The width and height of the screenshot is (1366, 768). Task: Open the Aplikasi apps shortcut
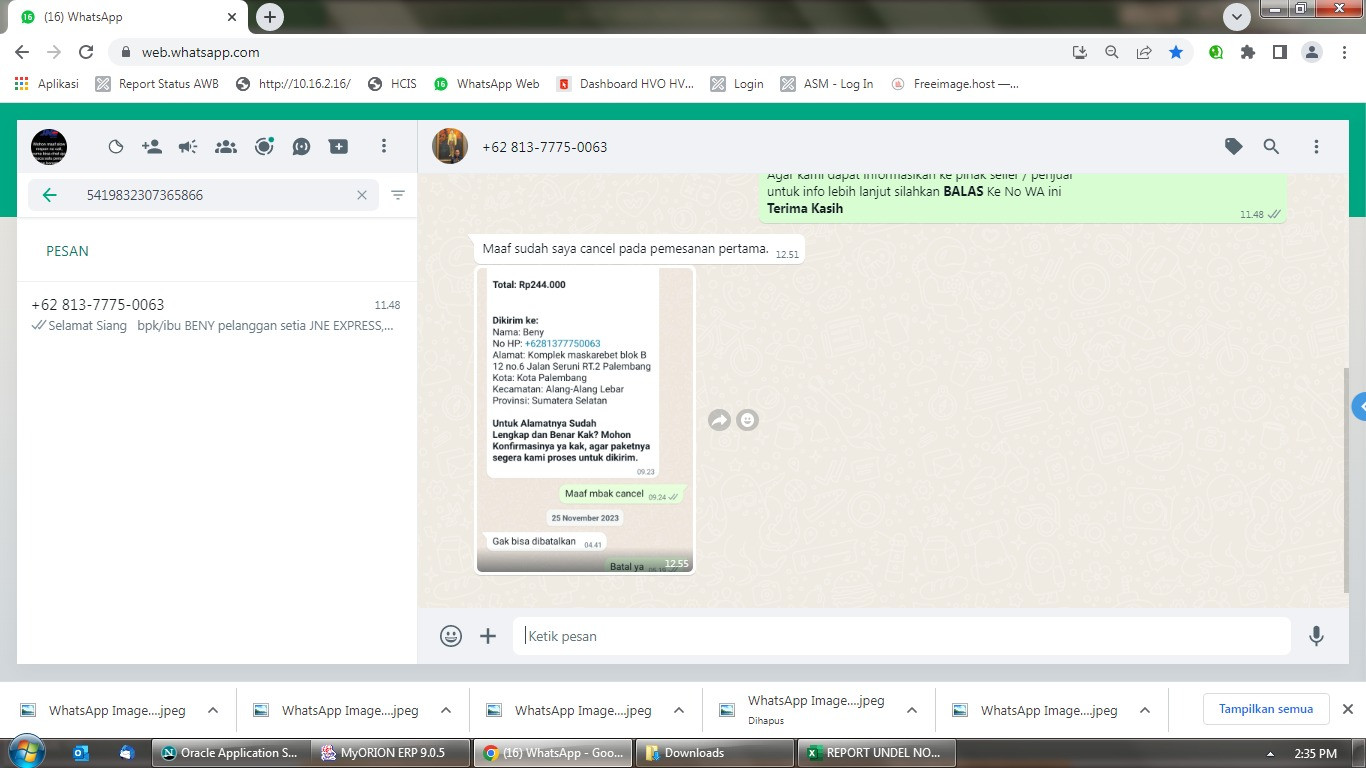coord(47,84)
